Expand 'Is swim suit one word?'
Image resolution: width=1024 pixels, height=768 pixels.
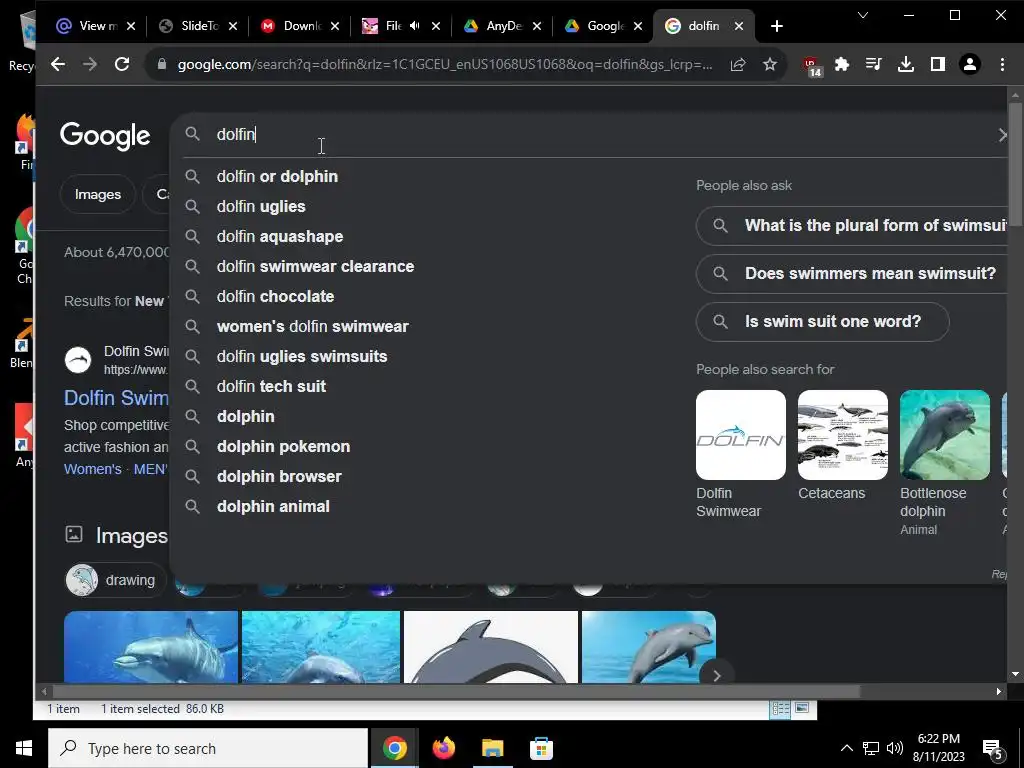(823, 322)
